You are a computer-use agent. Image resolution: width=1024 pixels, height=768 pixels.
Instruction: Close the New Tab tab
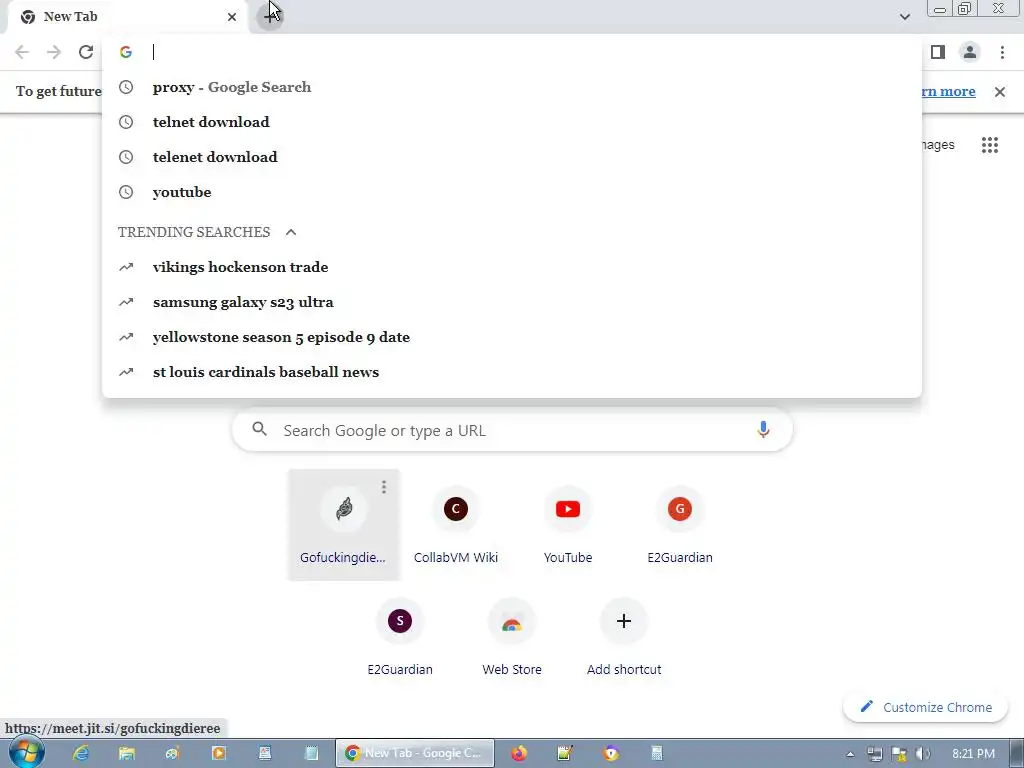(x=232, y=17)
